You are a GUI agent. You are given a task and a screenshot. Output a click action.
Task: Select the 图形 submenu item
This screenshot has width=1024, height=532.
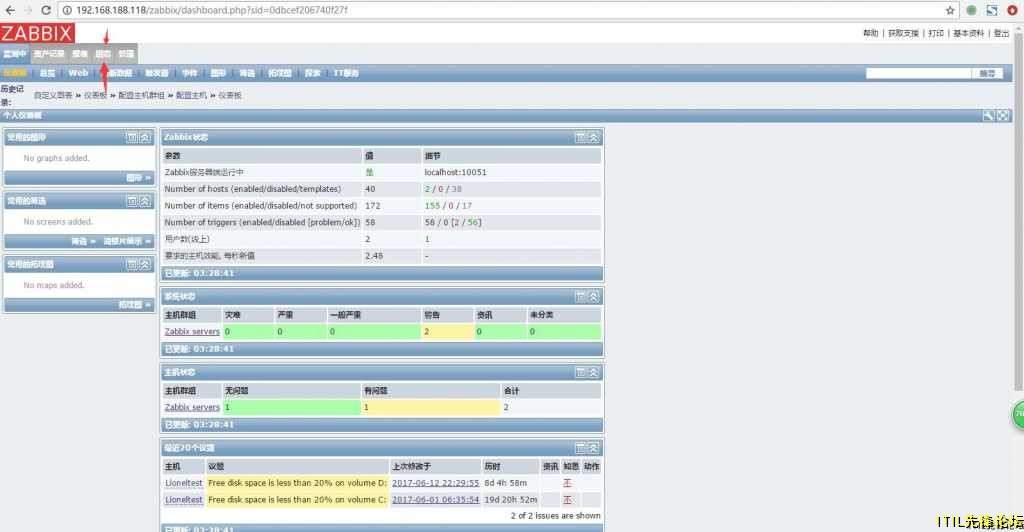[x=218, y=73]
